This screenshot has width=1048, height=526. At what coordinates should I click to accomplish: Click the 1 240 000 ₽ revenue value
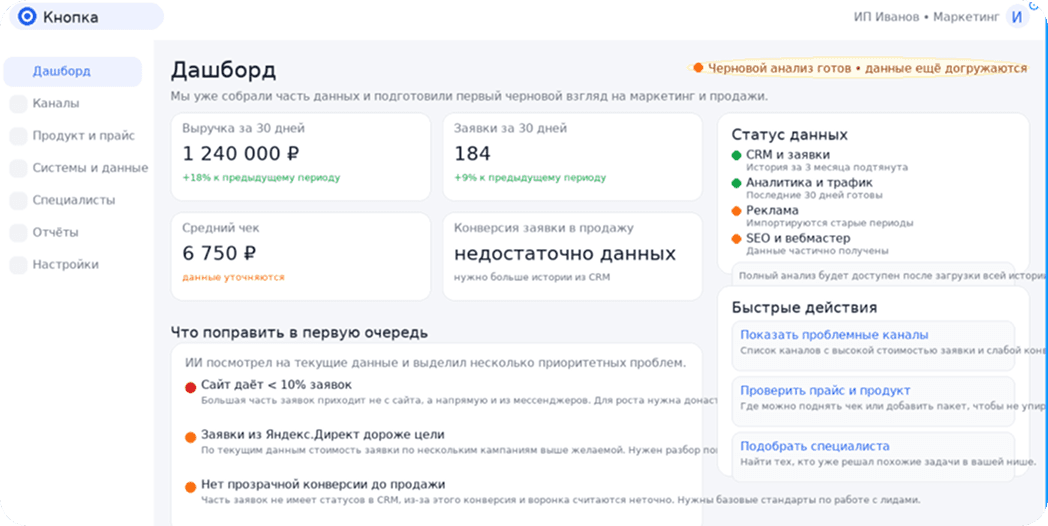tap(241, 154)
